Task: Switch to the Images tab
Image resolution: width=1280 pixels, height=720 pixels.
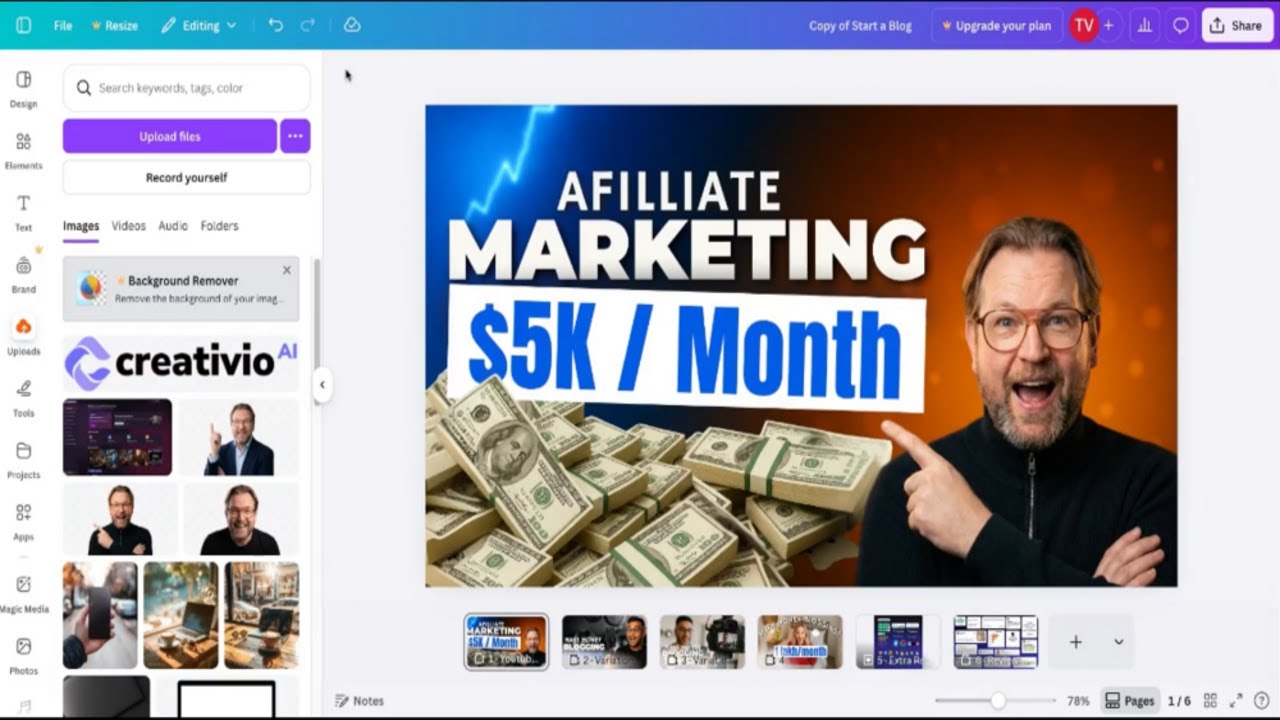Action: click(x=81, y=226)
